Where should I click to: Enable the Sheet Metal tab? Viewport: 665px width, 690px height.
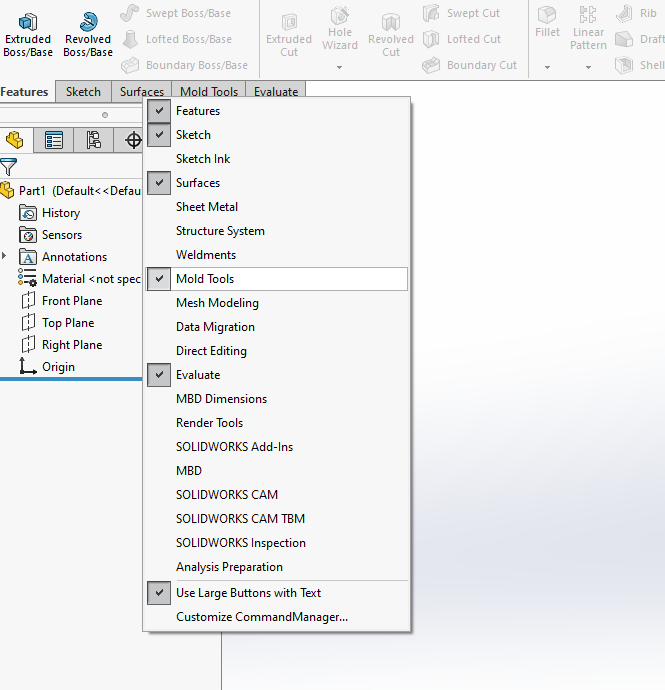(276, 207)
